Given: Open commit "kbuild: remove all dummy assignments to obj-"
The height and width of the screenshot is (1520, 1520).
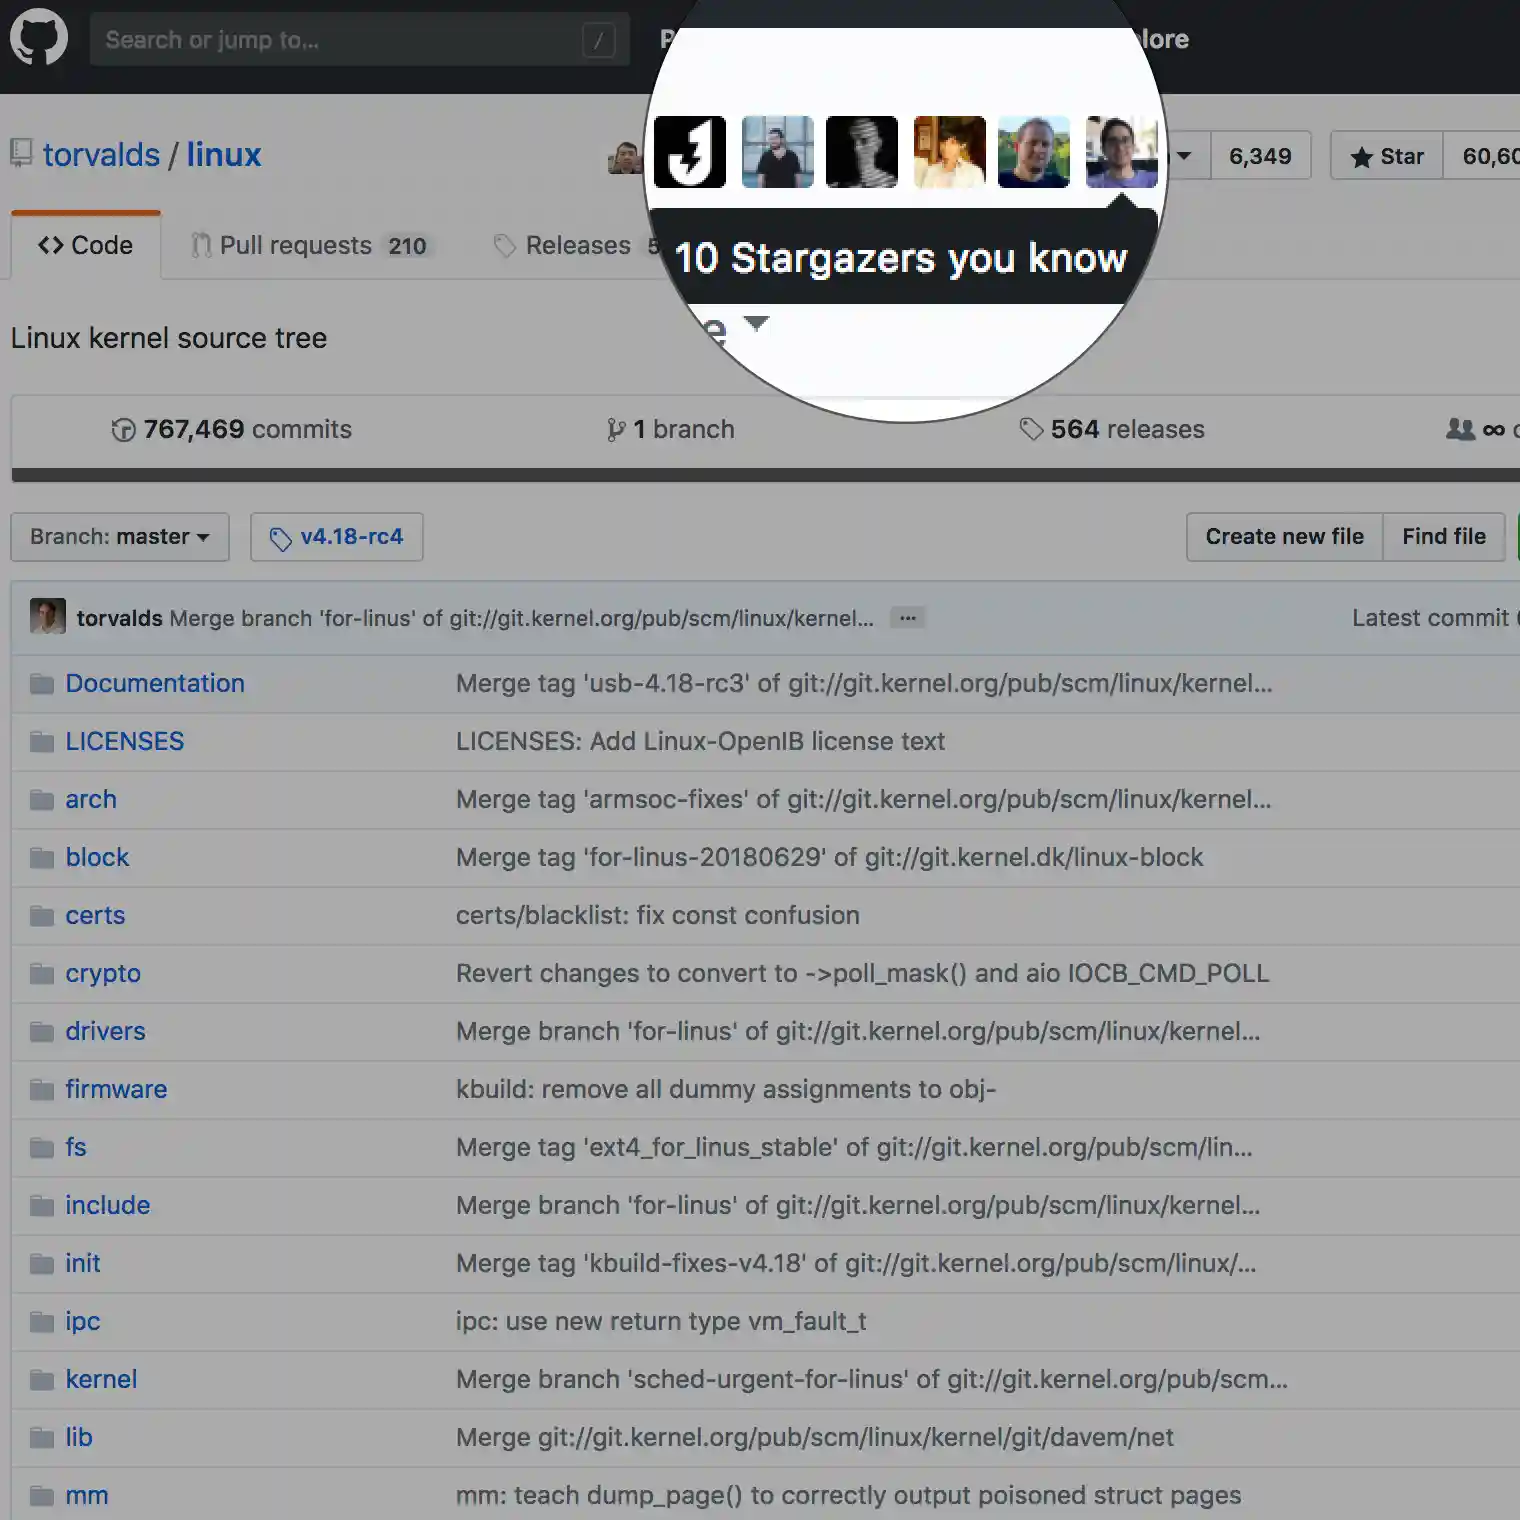Looking at the screenshot, I should click(x=726, y=1089).
